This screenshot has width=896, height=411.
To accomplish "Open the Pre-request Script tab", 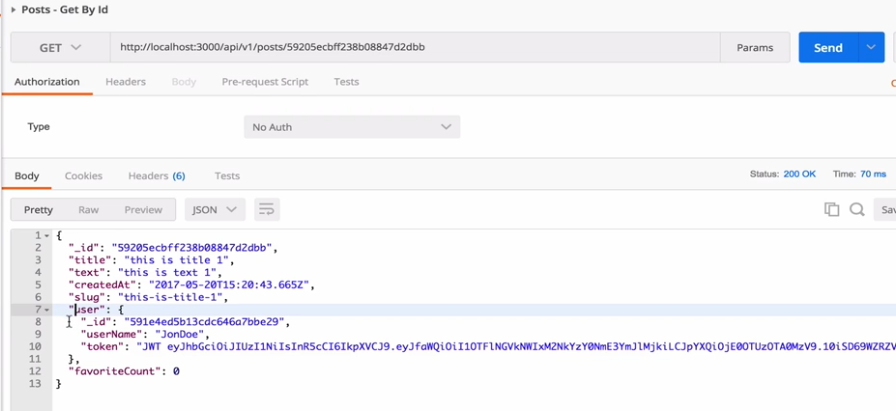I will click(265, 82).
